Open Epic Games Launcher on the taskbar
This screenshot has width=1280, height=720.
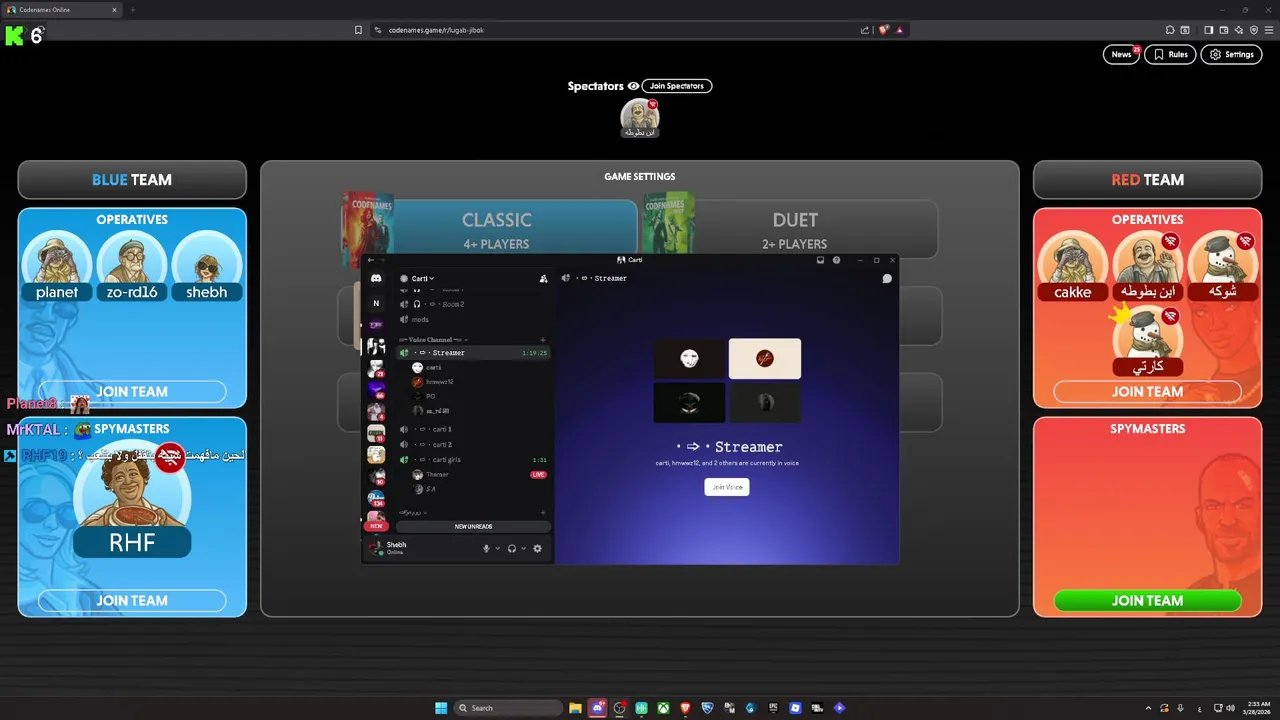773,708
